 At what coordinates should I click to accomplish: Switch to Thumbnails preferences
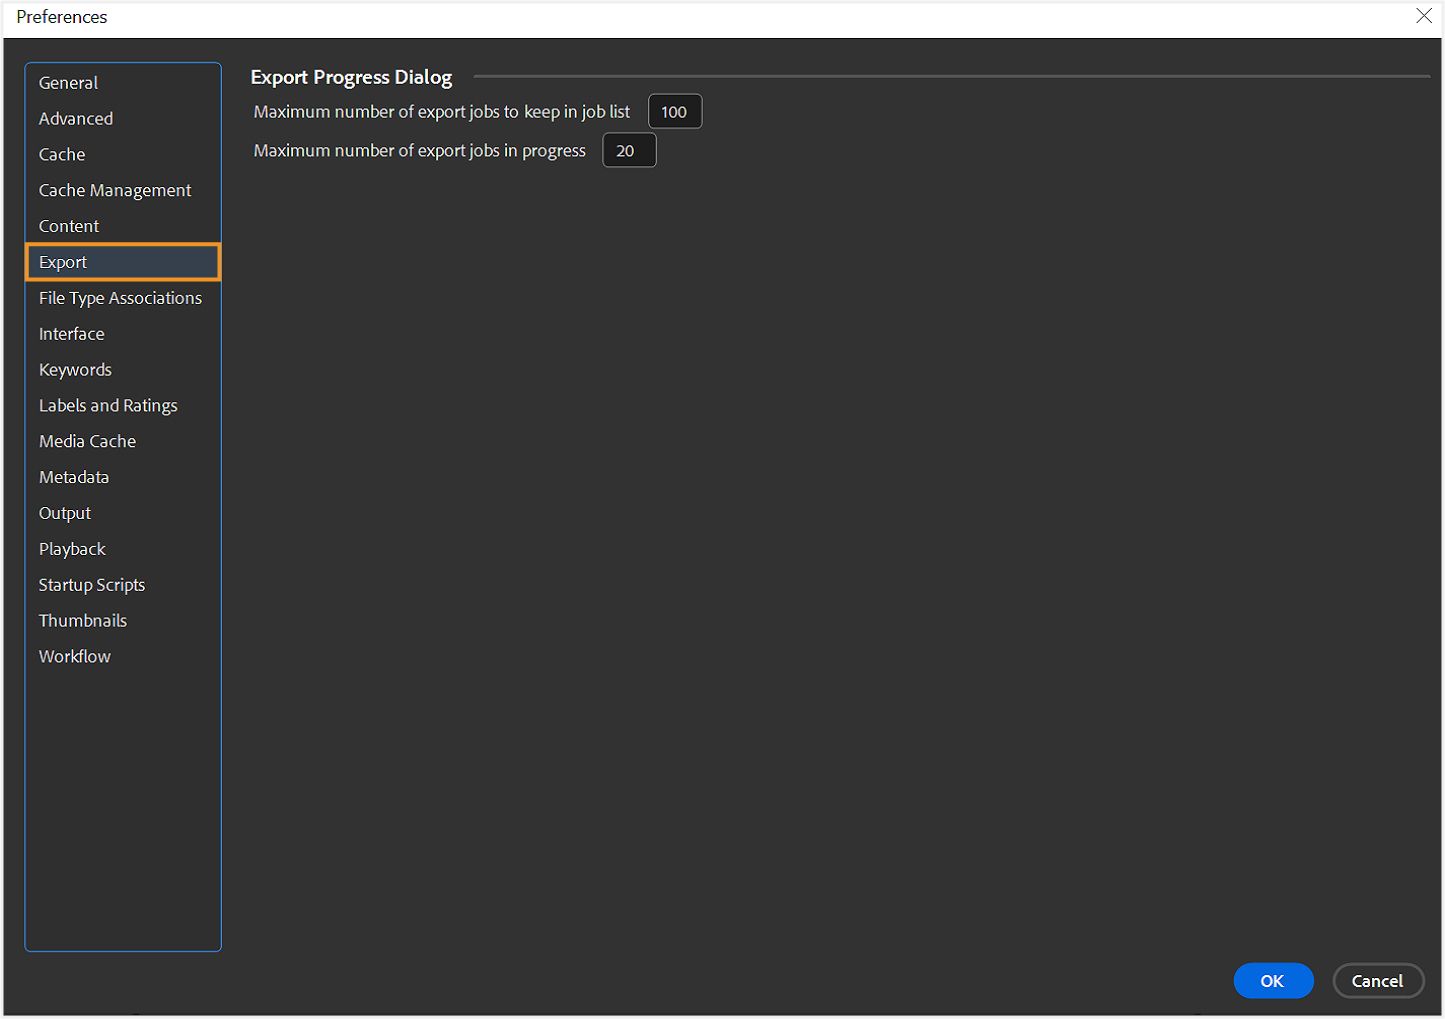[x=82, y=620]
